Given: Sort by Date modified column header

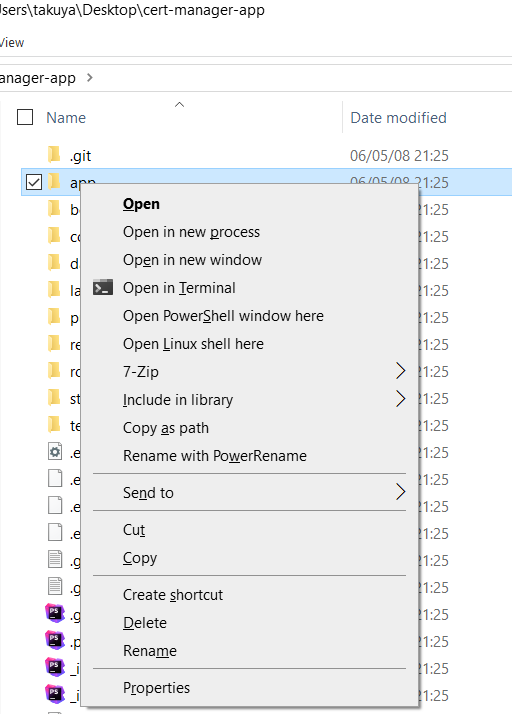Looking at the screenshot, I should point(398,117).
